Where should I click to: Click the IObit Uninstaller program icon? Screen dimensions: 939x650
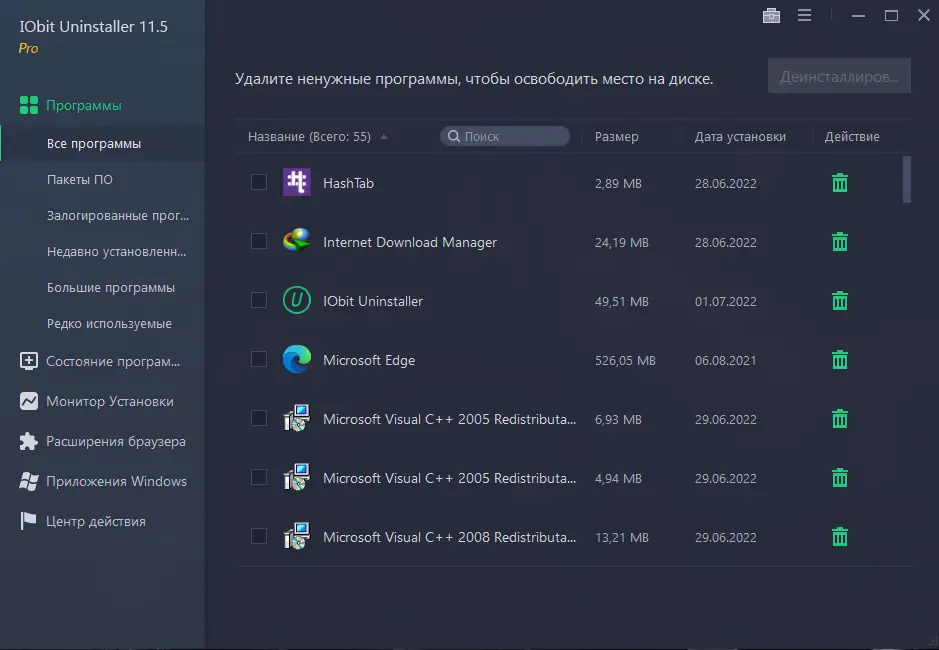[x=296, y=301]
